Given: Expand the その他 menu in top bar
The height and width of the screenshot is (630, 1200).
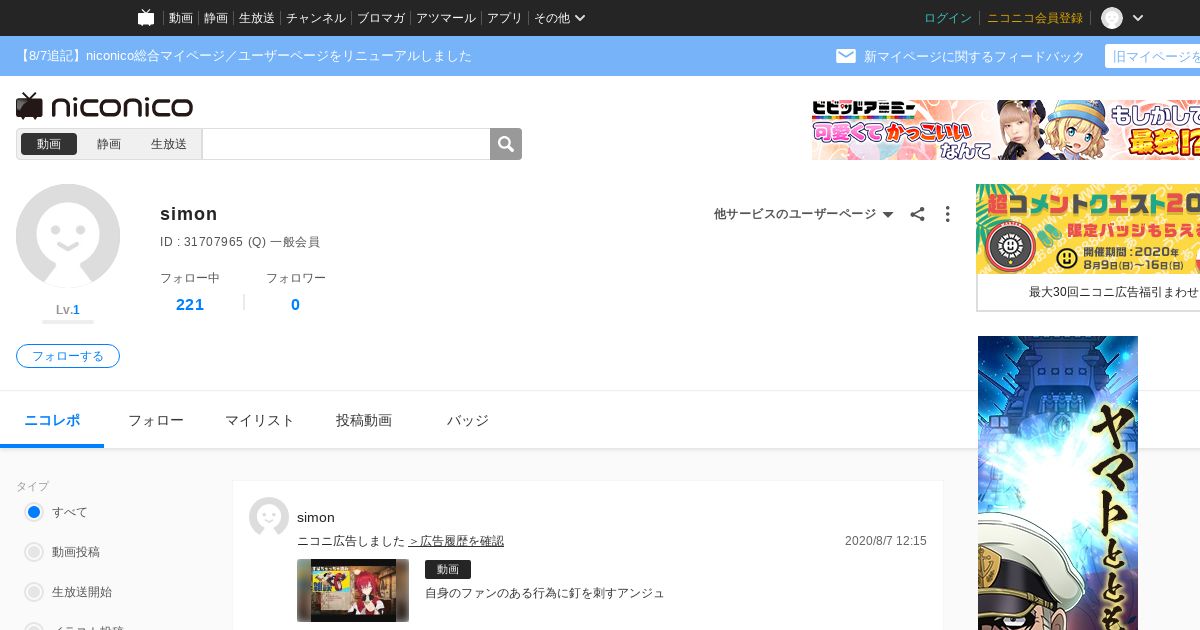Looking at the screenshot, I should [x=559, y=18].
